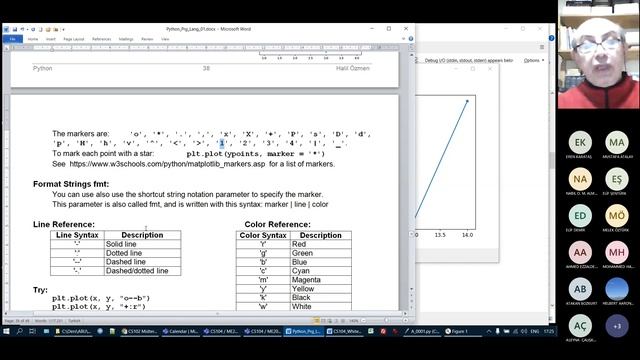
Task: Click the word count in Word status bar
Action: pyautogui.click(x=49, y=321)
